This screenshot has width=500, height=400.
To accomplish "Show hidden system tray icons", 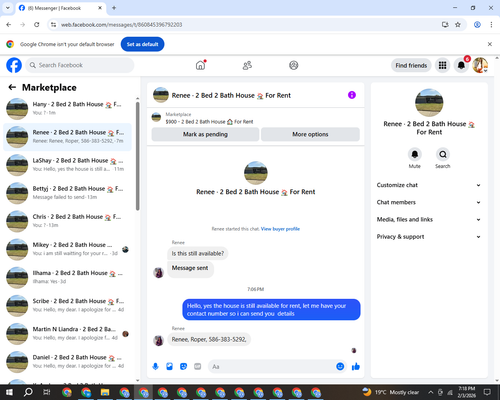I will click(x=431, y=392).
